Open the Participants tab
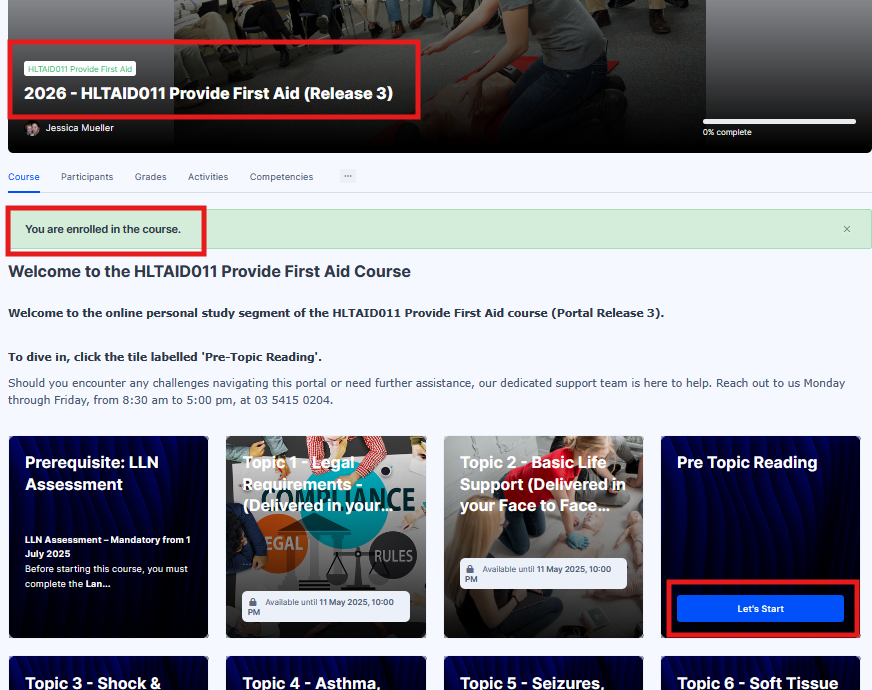The height and width of the screenshot is (690, 872). coord(87,177)
